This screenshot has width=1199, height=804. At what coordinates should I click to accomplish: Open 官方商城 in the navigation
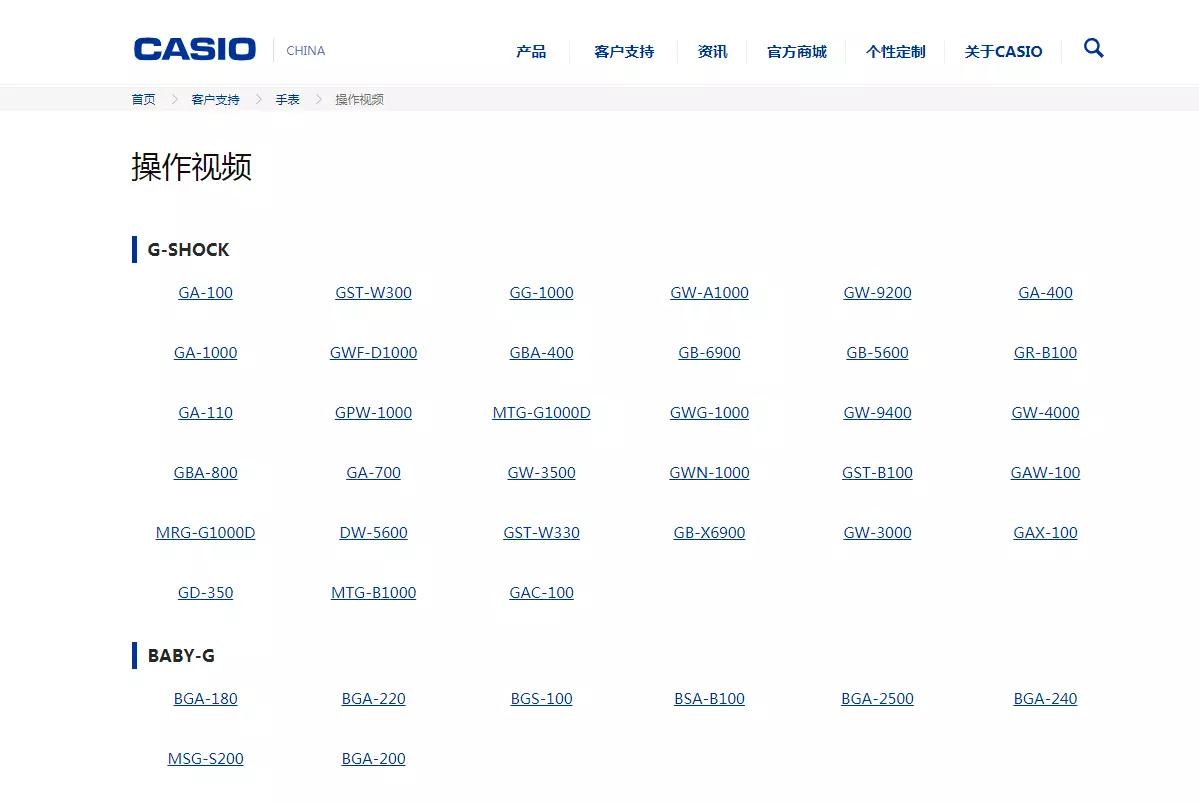(797, 51)
